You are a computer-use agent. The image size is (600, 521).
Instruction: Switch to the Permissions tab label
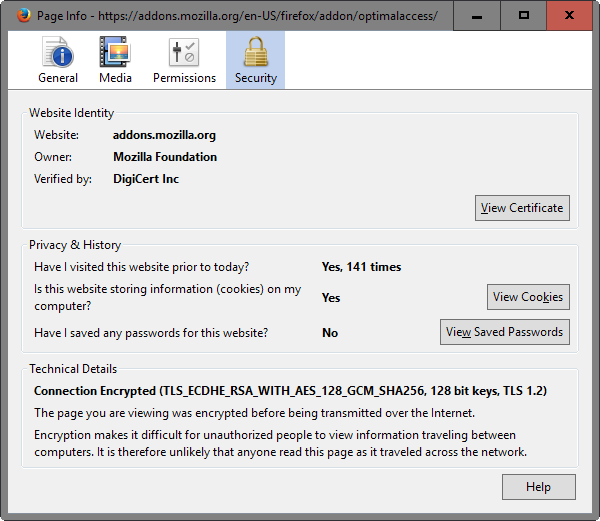184,78
